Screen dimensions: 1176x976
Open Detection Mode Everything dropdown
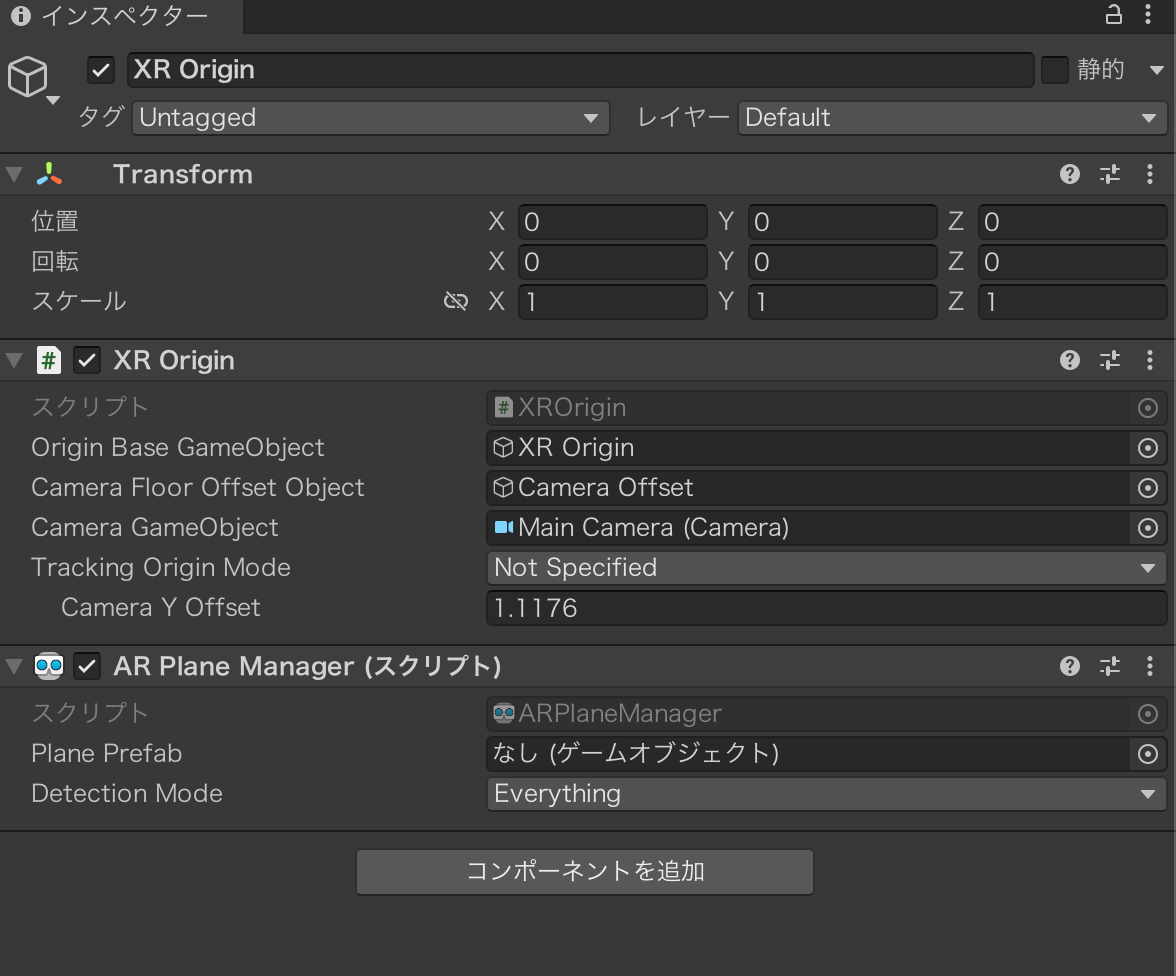826,794
